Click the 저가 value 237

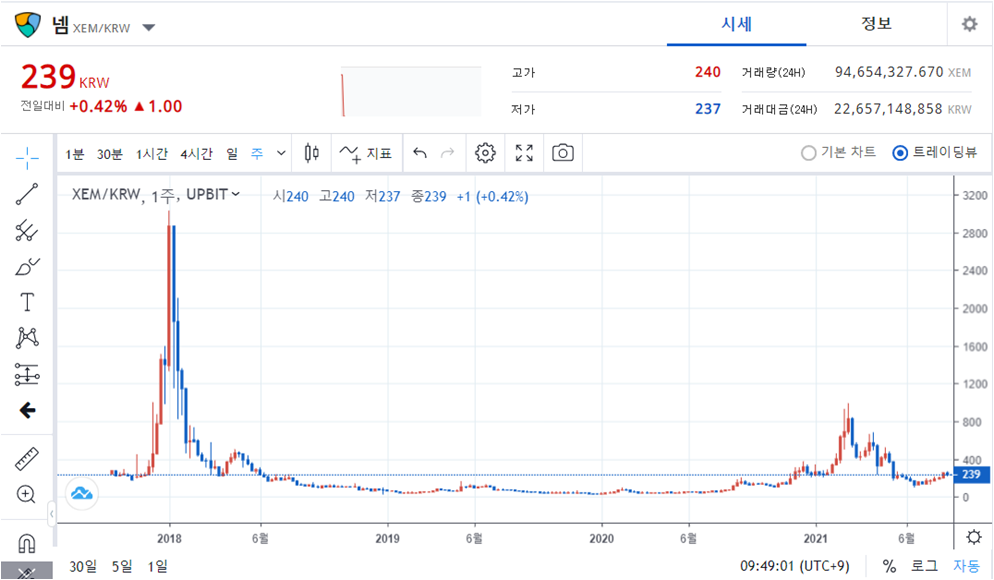pyautogui.click(x=707, y=109)
